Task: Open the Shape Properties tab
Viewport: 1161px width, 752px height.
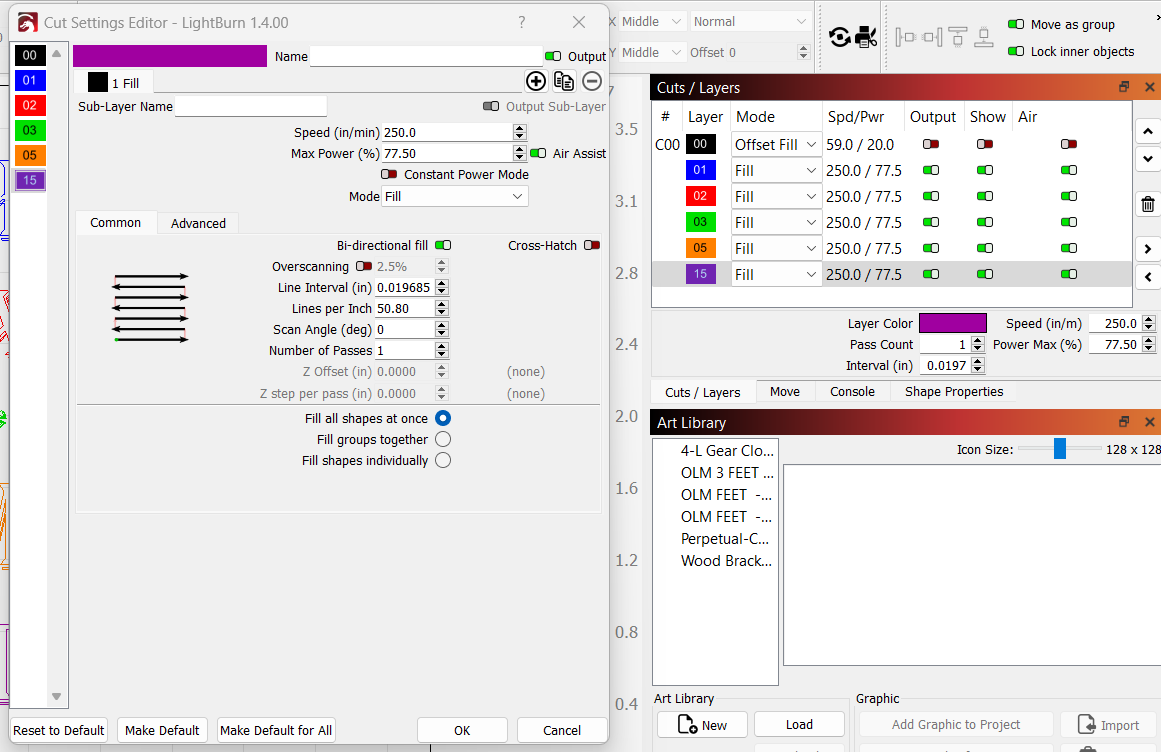Action: 954,392
